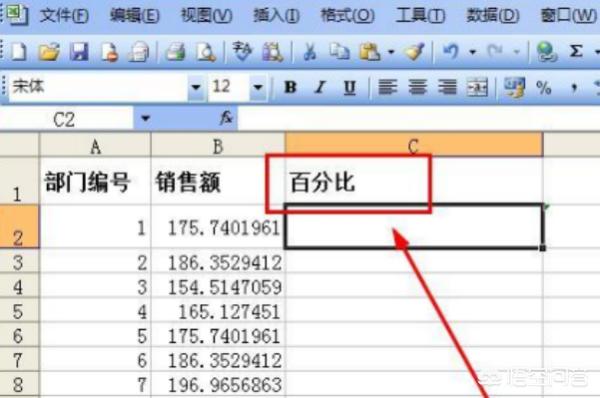Screen dimensions: 600x398
Task: Open the 数据(D) menu
Action: tap(493, 16)
